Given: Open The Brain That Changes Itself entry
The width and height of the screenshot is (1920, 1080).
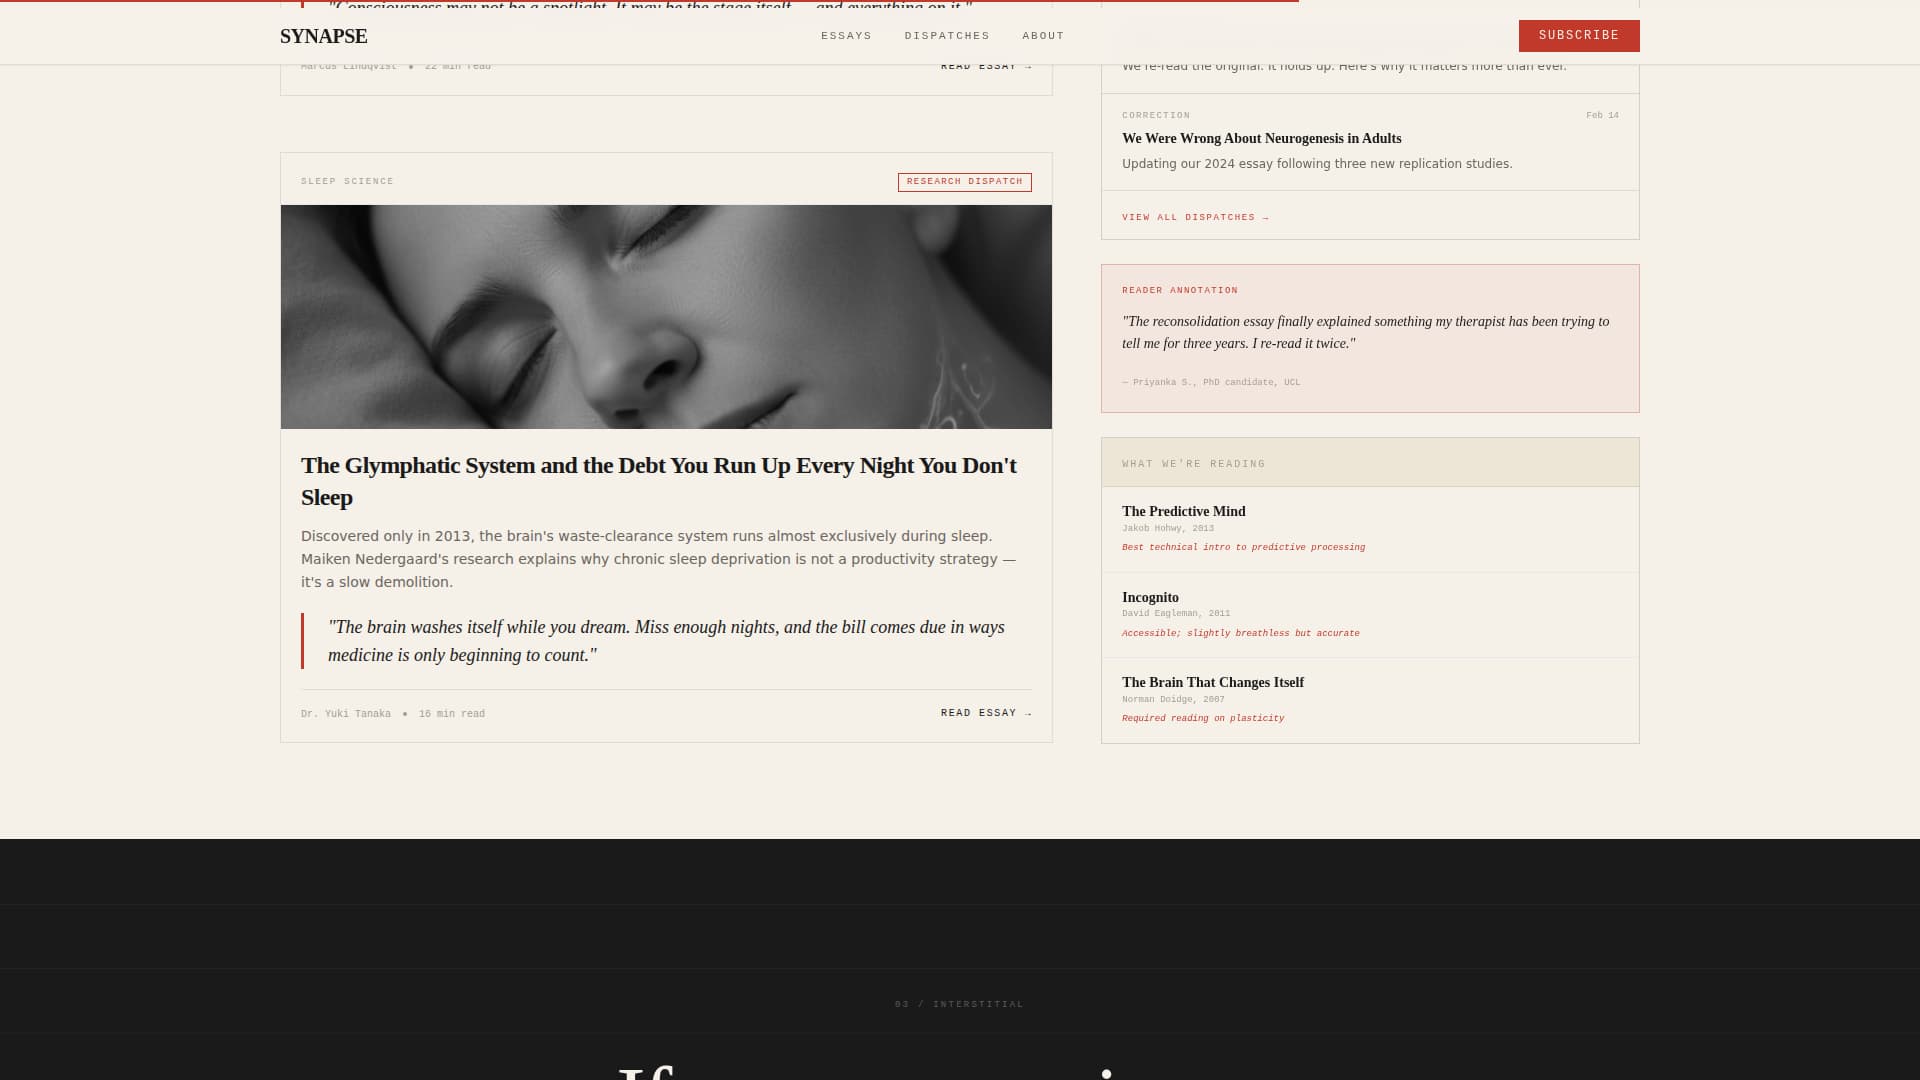Looking at the screenshot, I should tap(1213, 683).
